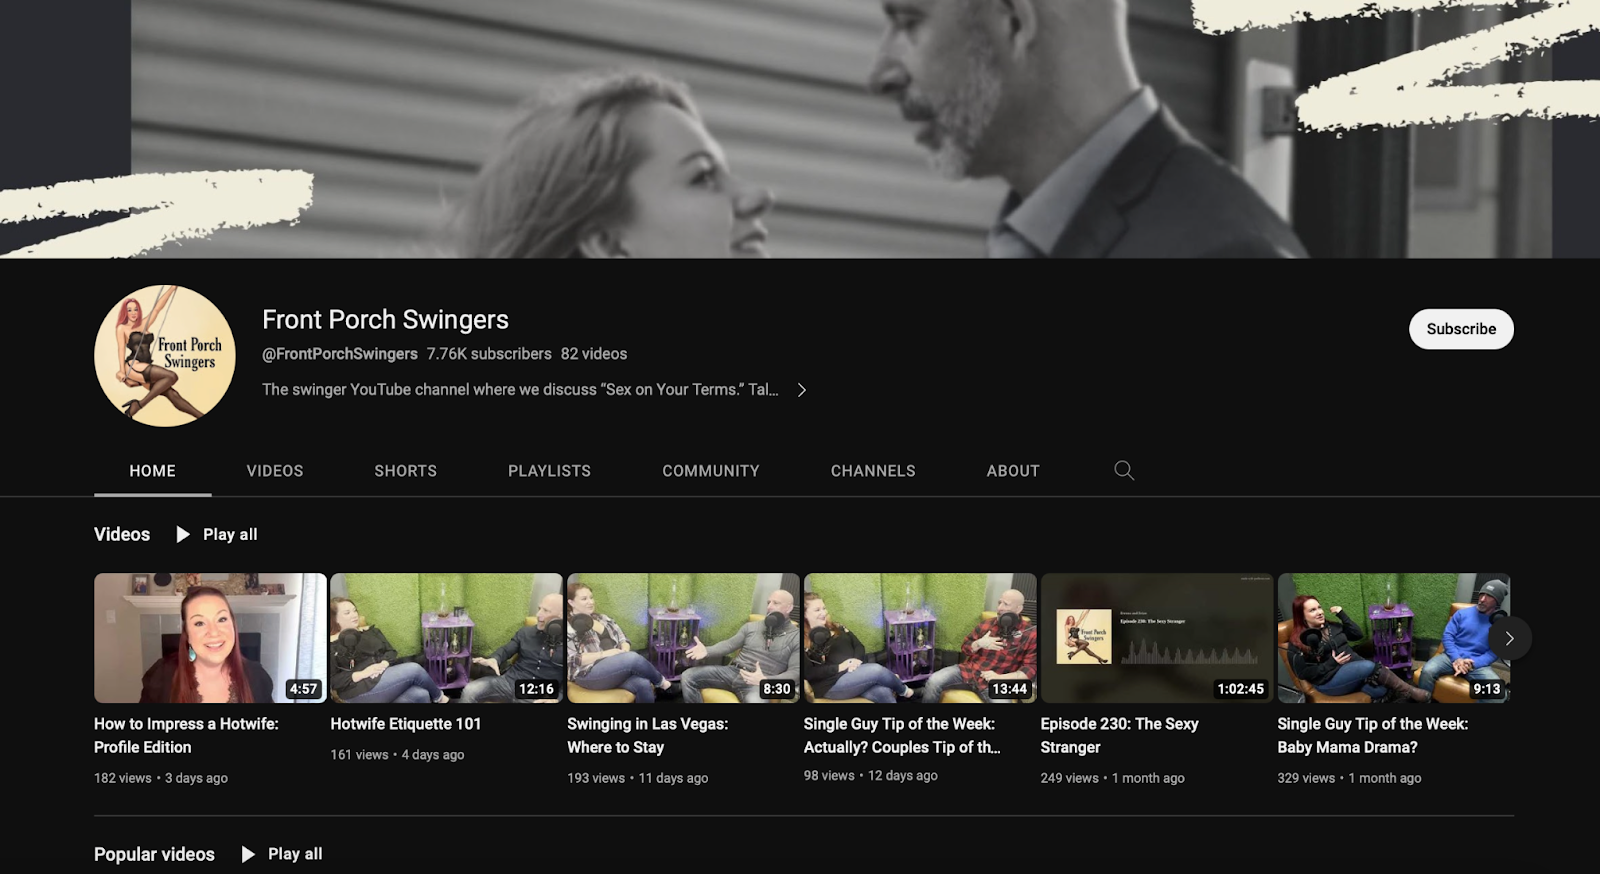Click '98 views • 12 days ago' text
Viewport: 1600px width, 874px height.
pyautogui.click(x=871, y=776)
